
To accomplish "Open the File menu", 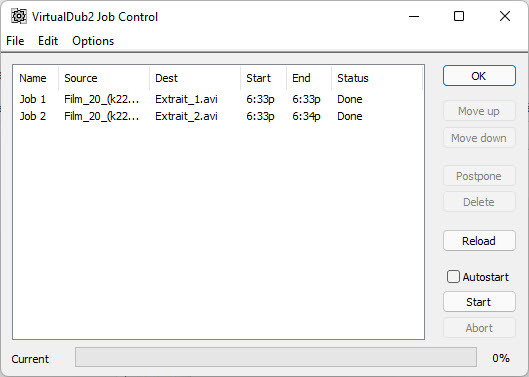I will coord(15,41).
